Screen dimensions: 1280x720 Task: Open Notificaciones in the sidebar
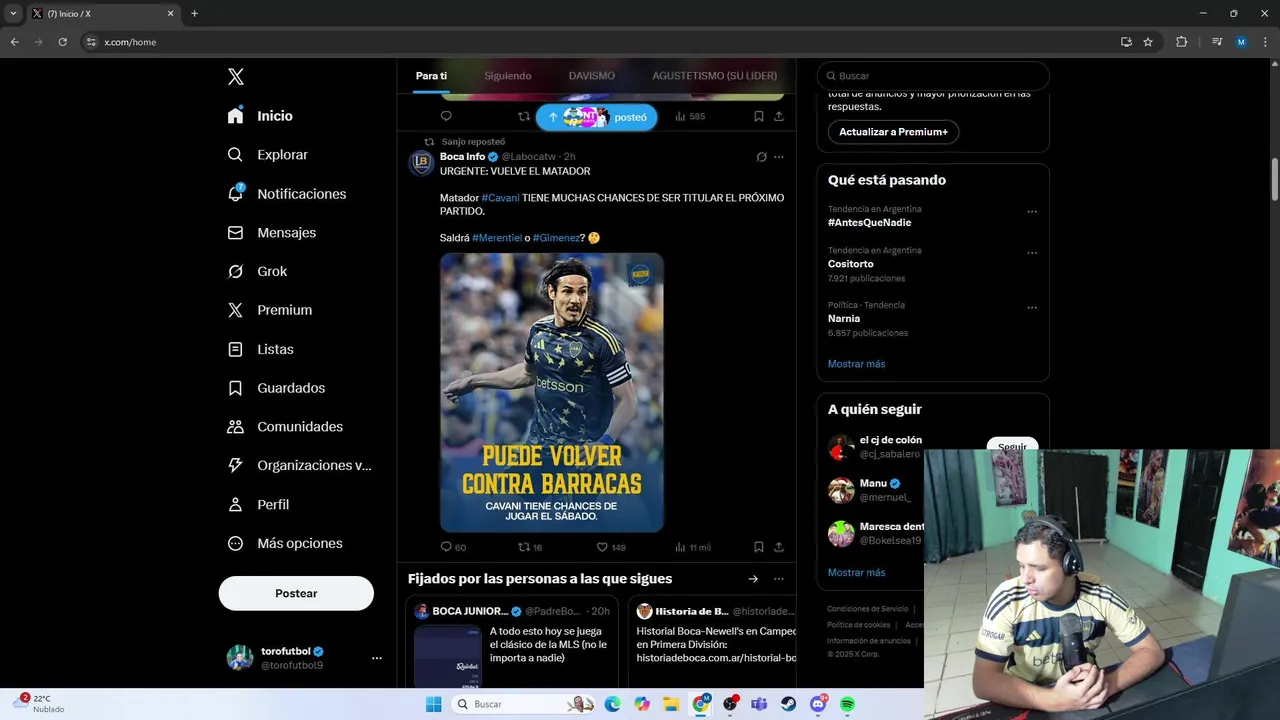286,194
